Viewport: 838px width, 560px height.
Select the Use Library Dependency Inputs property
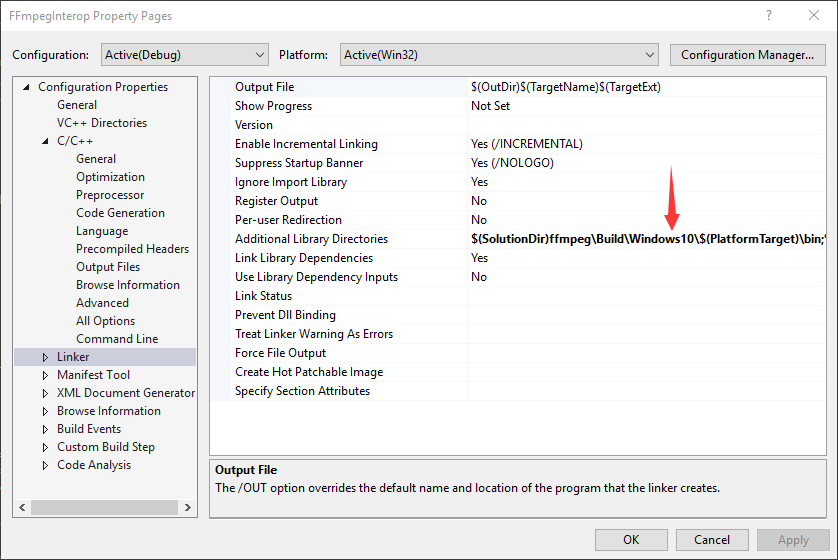tap(316, 277)
